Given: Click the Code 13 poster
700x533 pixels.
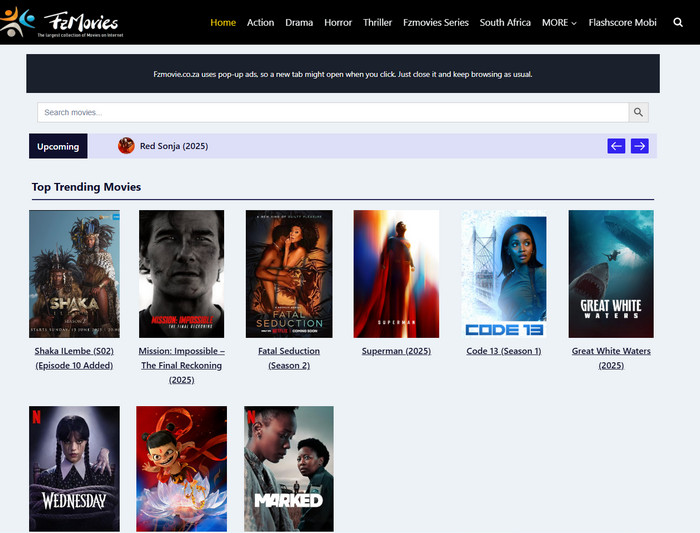Looking at the screenshot, I should click(504, 274).
